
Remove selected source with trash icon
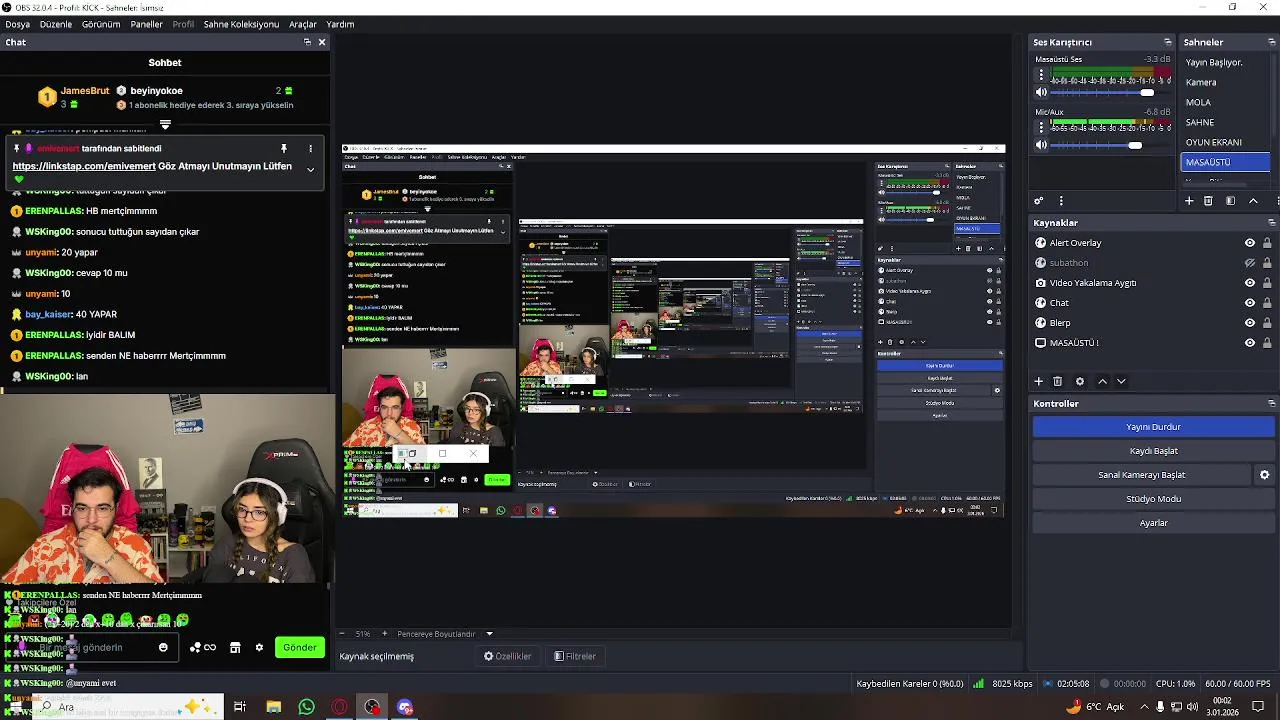coord(1058,381)
